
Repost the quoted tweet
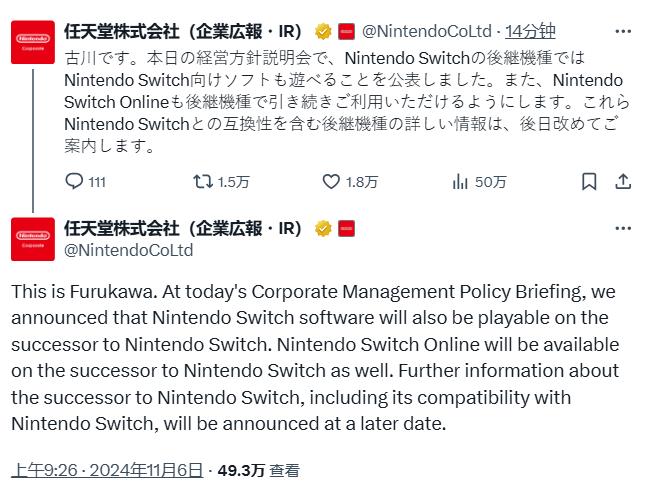pyautogui.click(x=203, y=181)
